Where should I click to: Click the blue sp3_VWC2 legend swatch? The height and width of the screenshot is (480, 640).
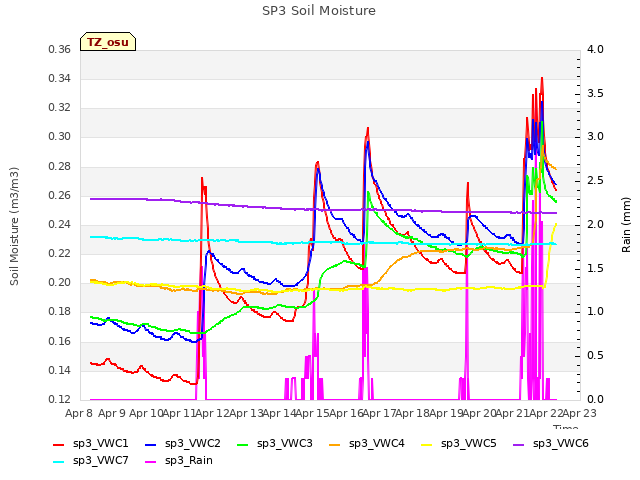151,444
